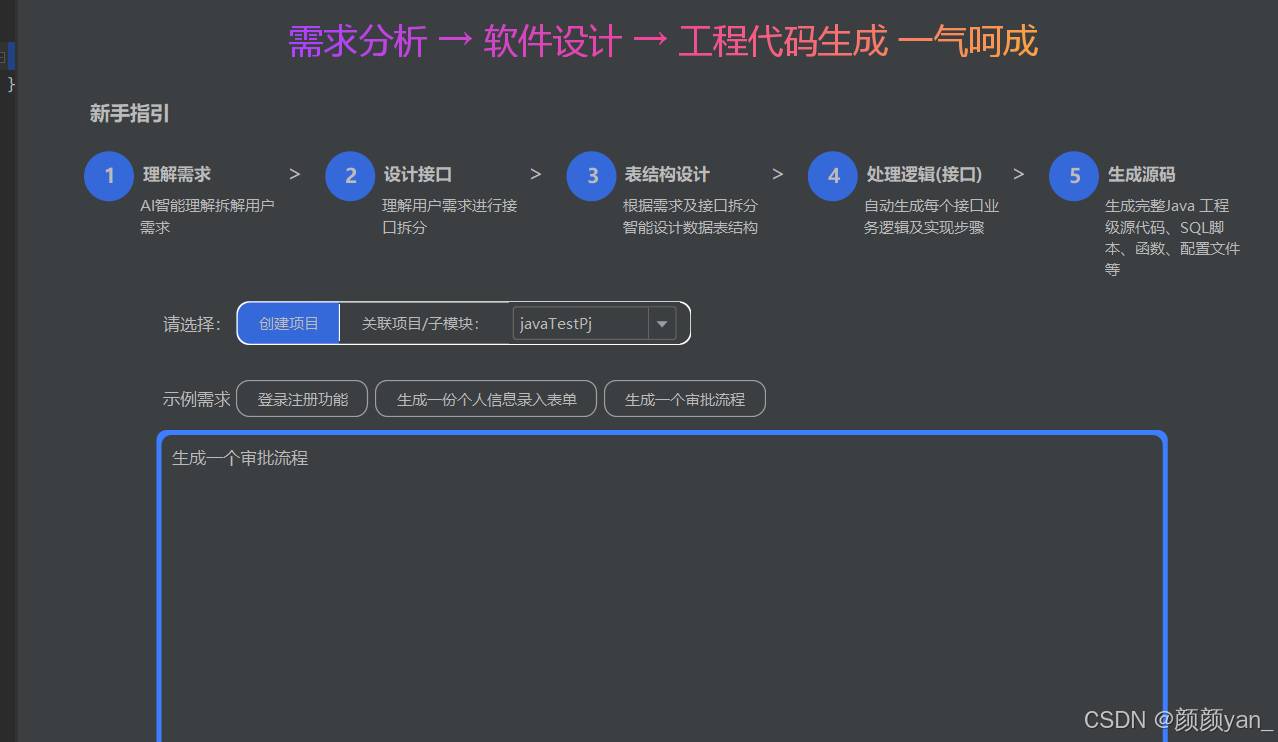Click the 表结构设计 step title
The height and width of the screenshot is (742, 1278).
click(x=667, y=174)
